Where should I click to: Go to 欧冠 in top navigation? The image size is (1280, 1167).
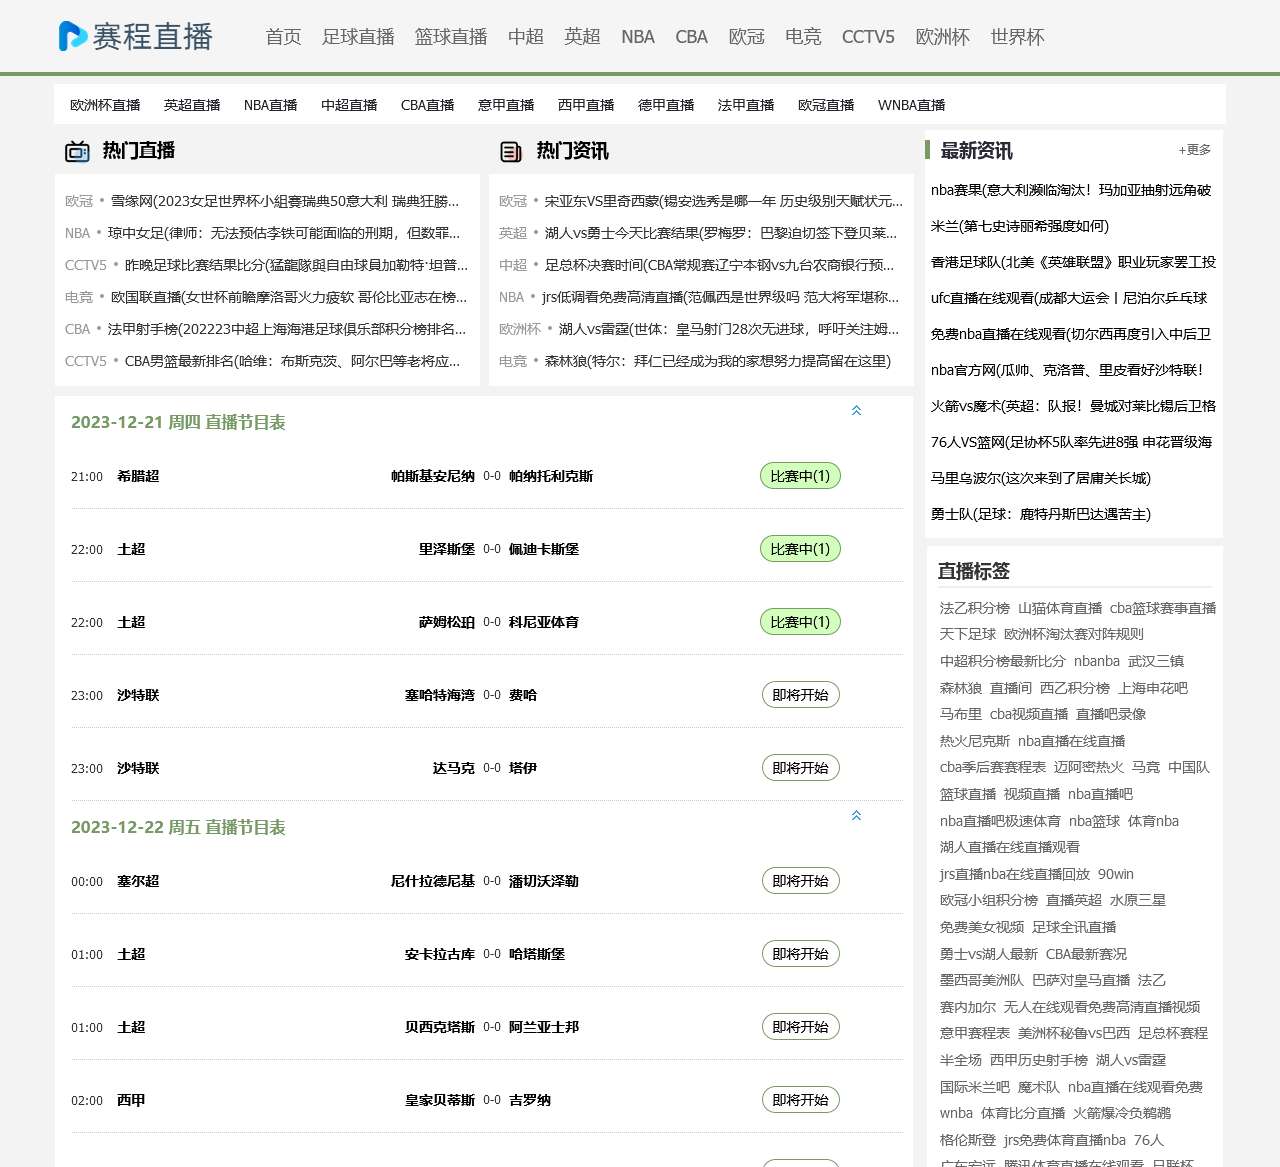(x=746, y=37)
